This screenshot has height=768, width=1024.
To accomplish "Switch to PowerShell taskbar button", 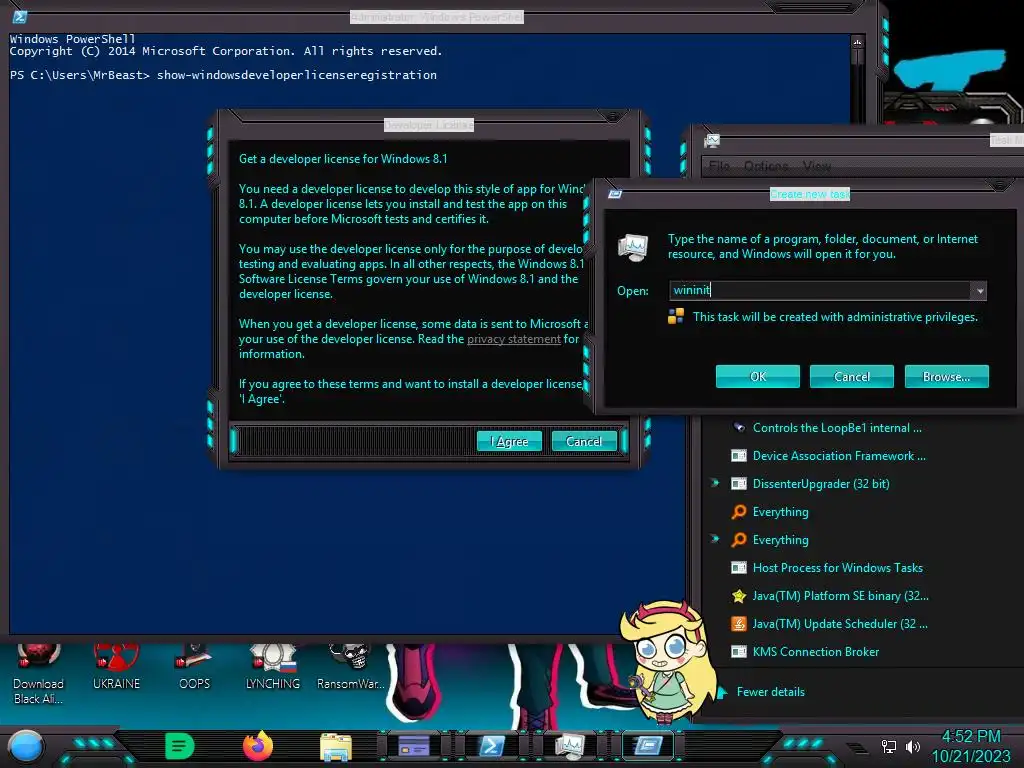I will point(492,745).
